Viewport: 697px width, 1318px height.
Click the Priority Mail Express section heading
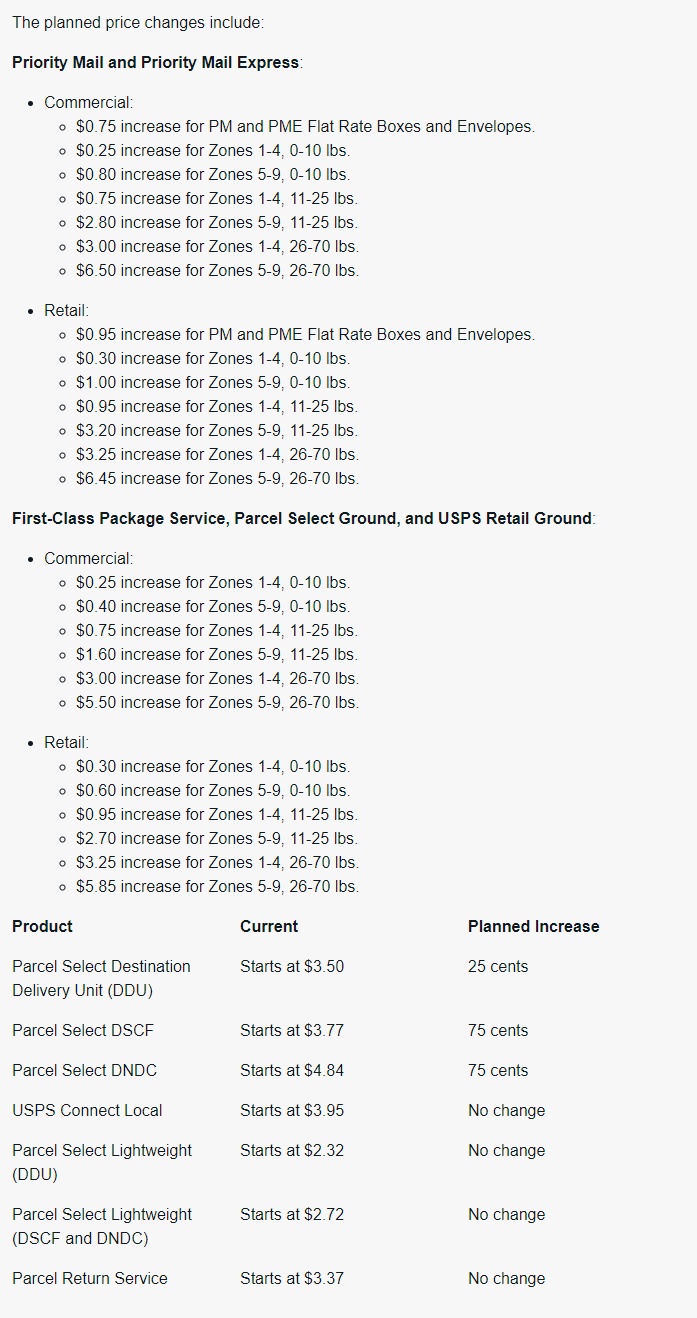[x=156, y=62]
